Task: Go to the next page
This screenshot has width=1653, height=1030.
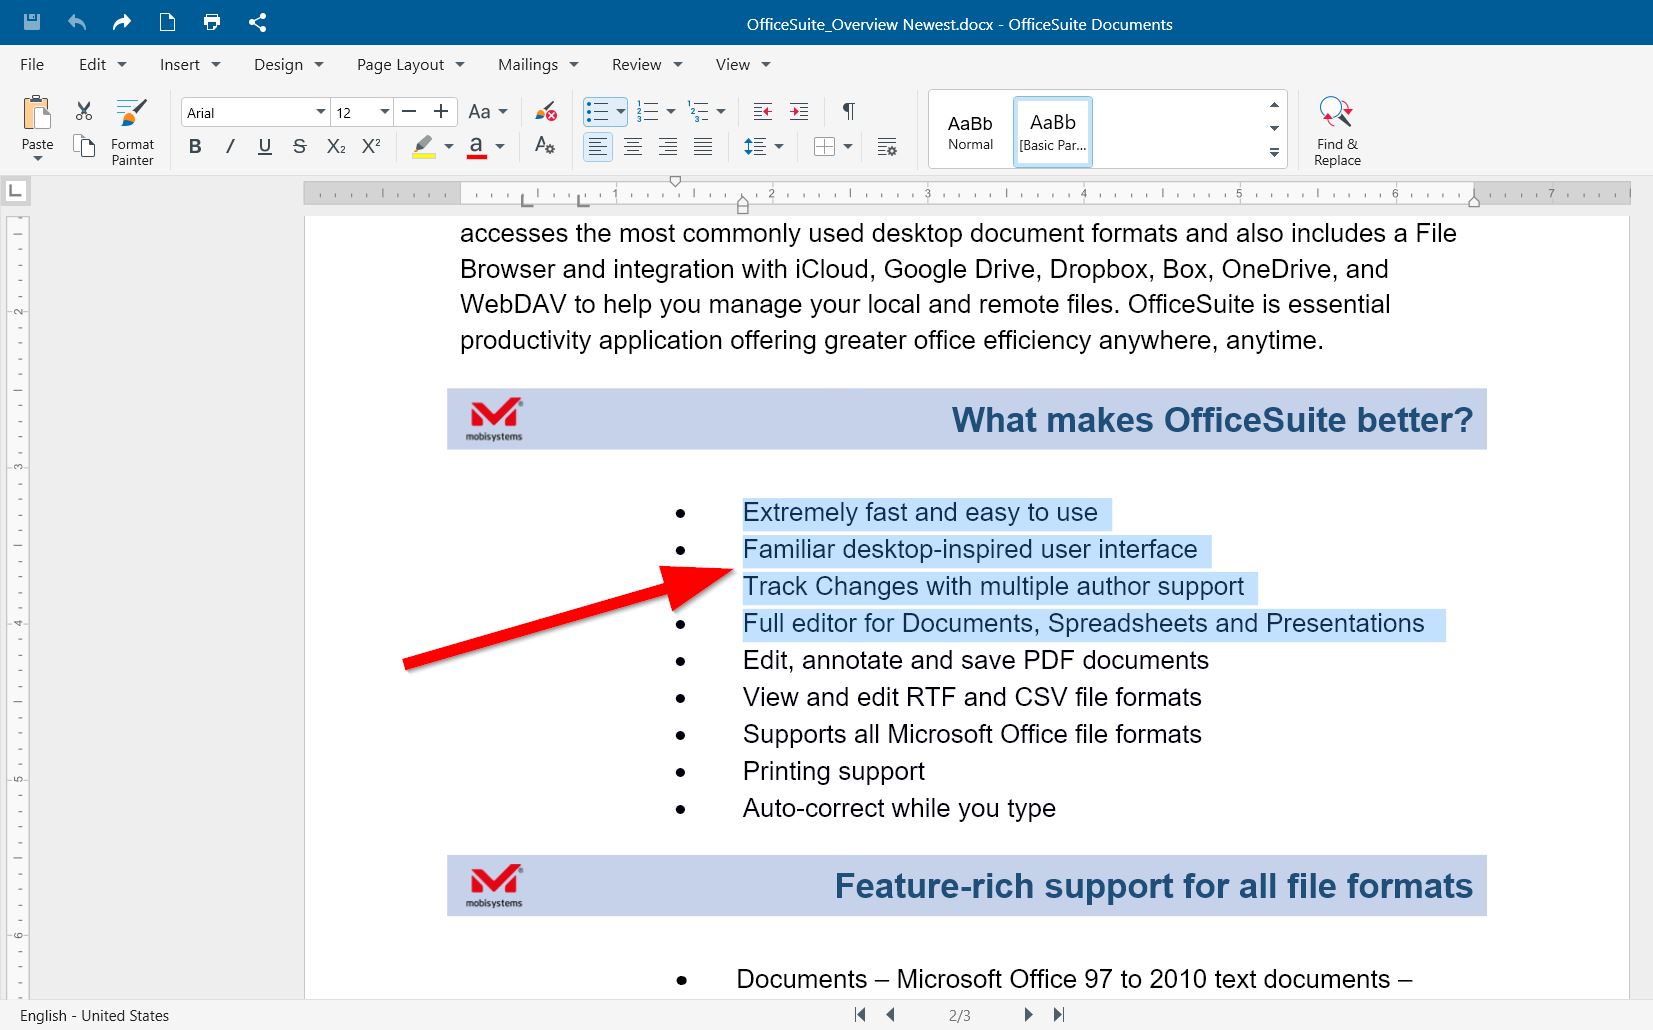Action: click(x=1028, y=1014)
